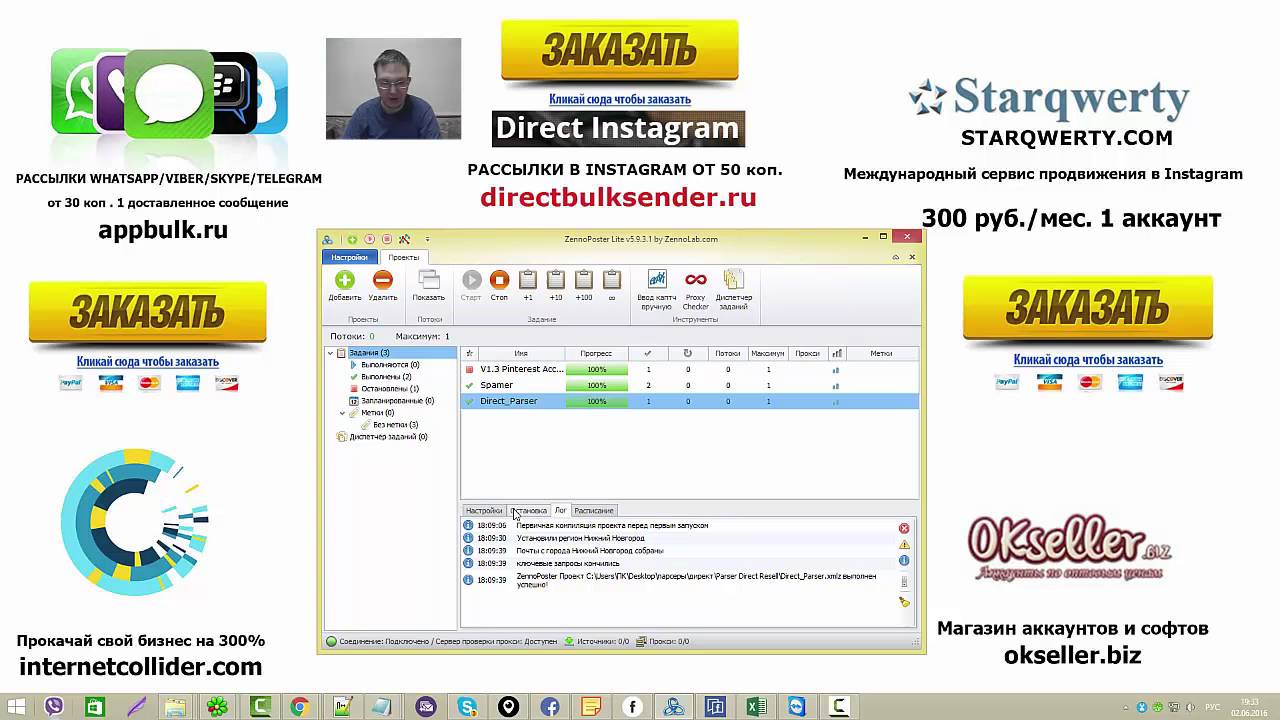This screenshot has height=720, width=1280.
Task: Sort by the Прогресс column header
Action: [x=596, y=353]
